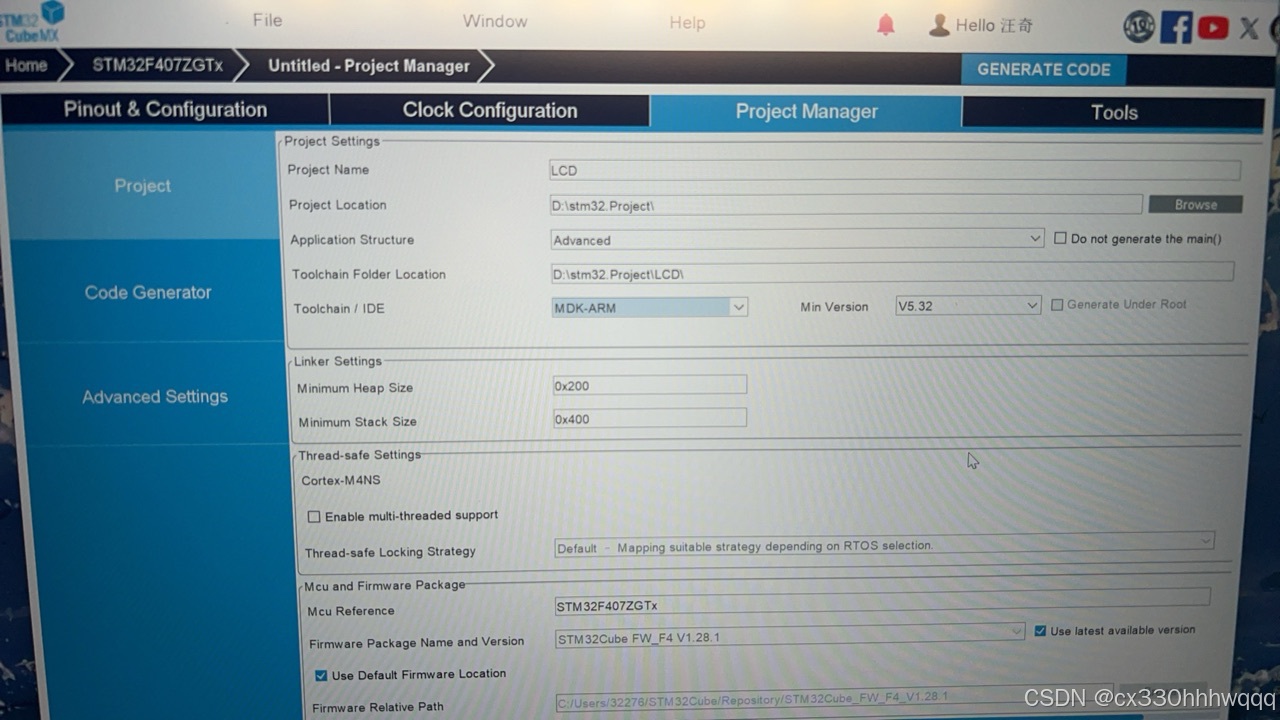Open the Facebook icon link

[x=1176, y=26]
